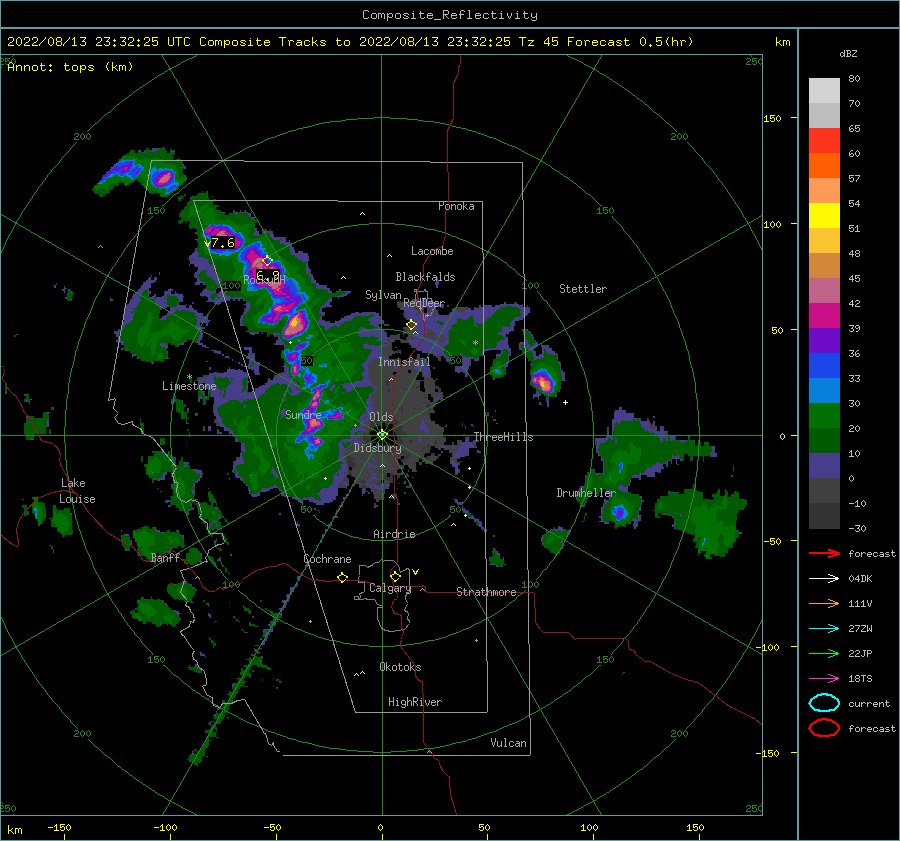Pick the light gray 70-80 dBZ swatch

tap(824, 90)
